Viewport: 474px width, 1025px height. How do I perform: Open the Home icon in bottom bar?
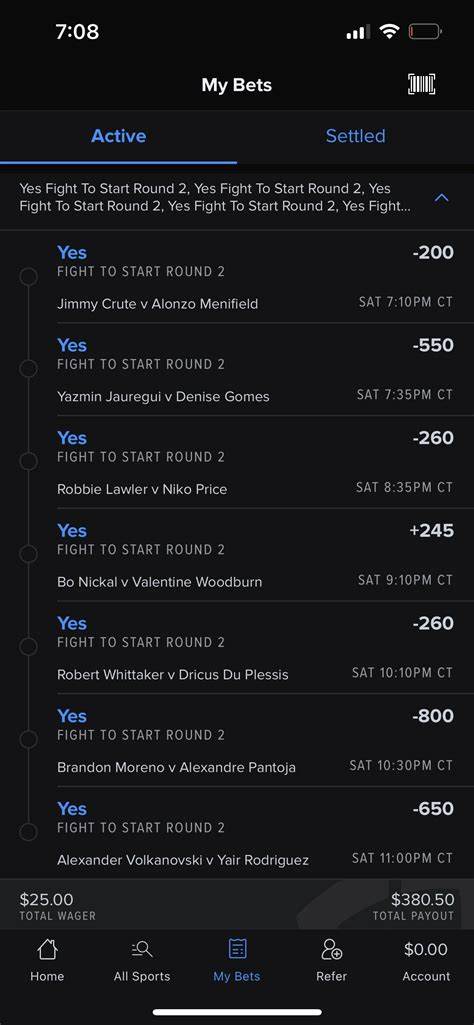tap(47, 949)
